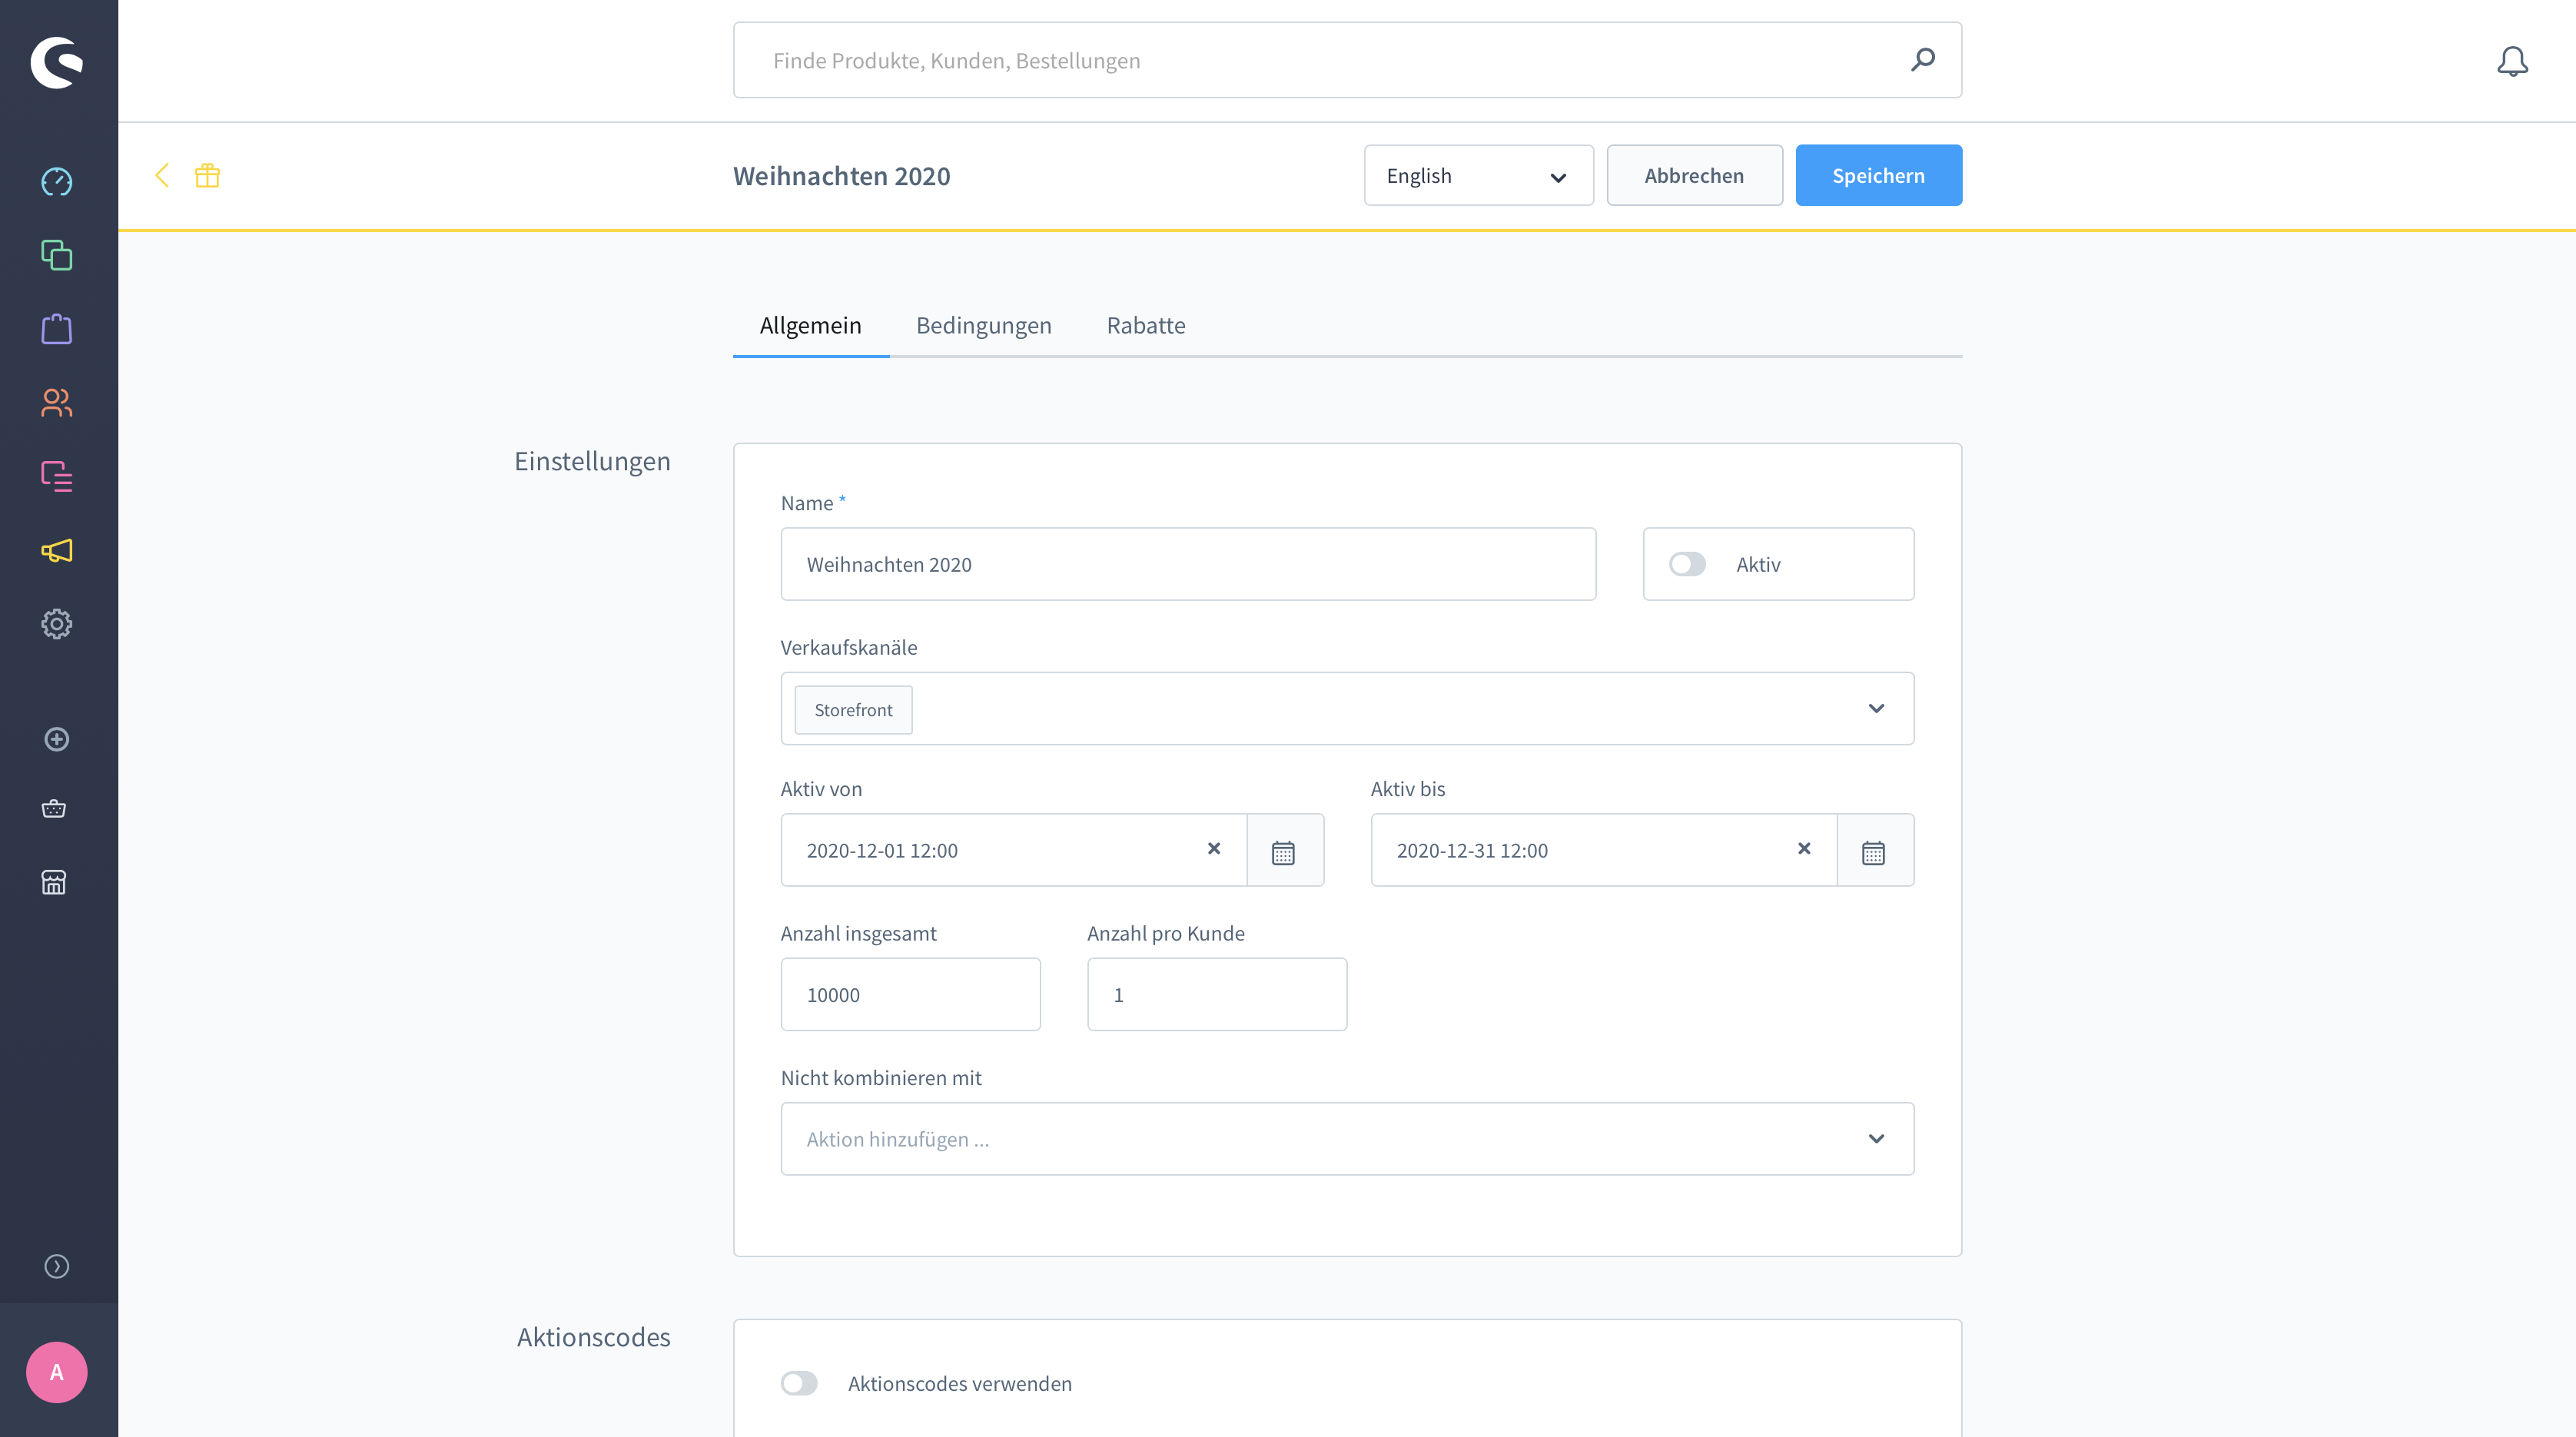Open the Customers people icon
This screenshot has height=1437, width=2576.
click(57, 403)
